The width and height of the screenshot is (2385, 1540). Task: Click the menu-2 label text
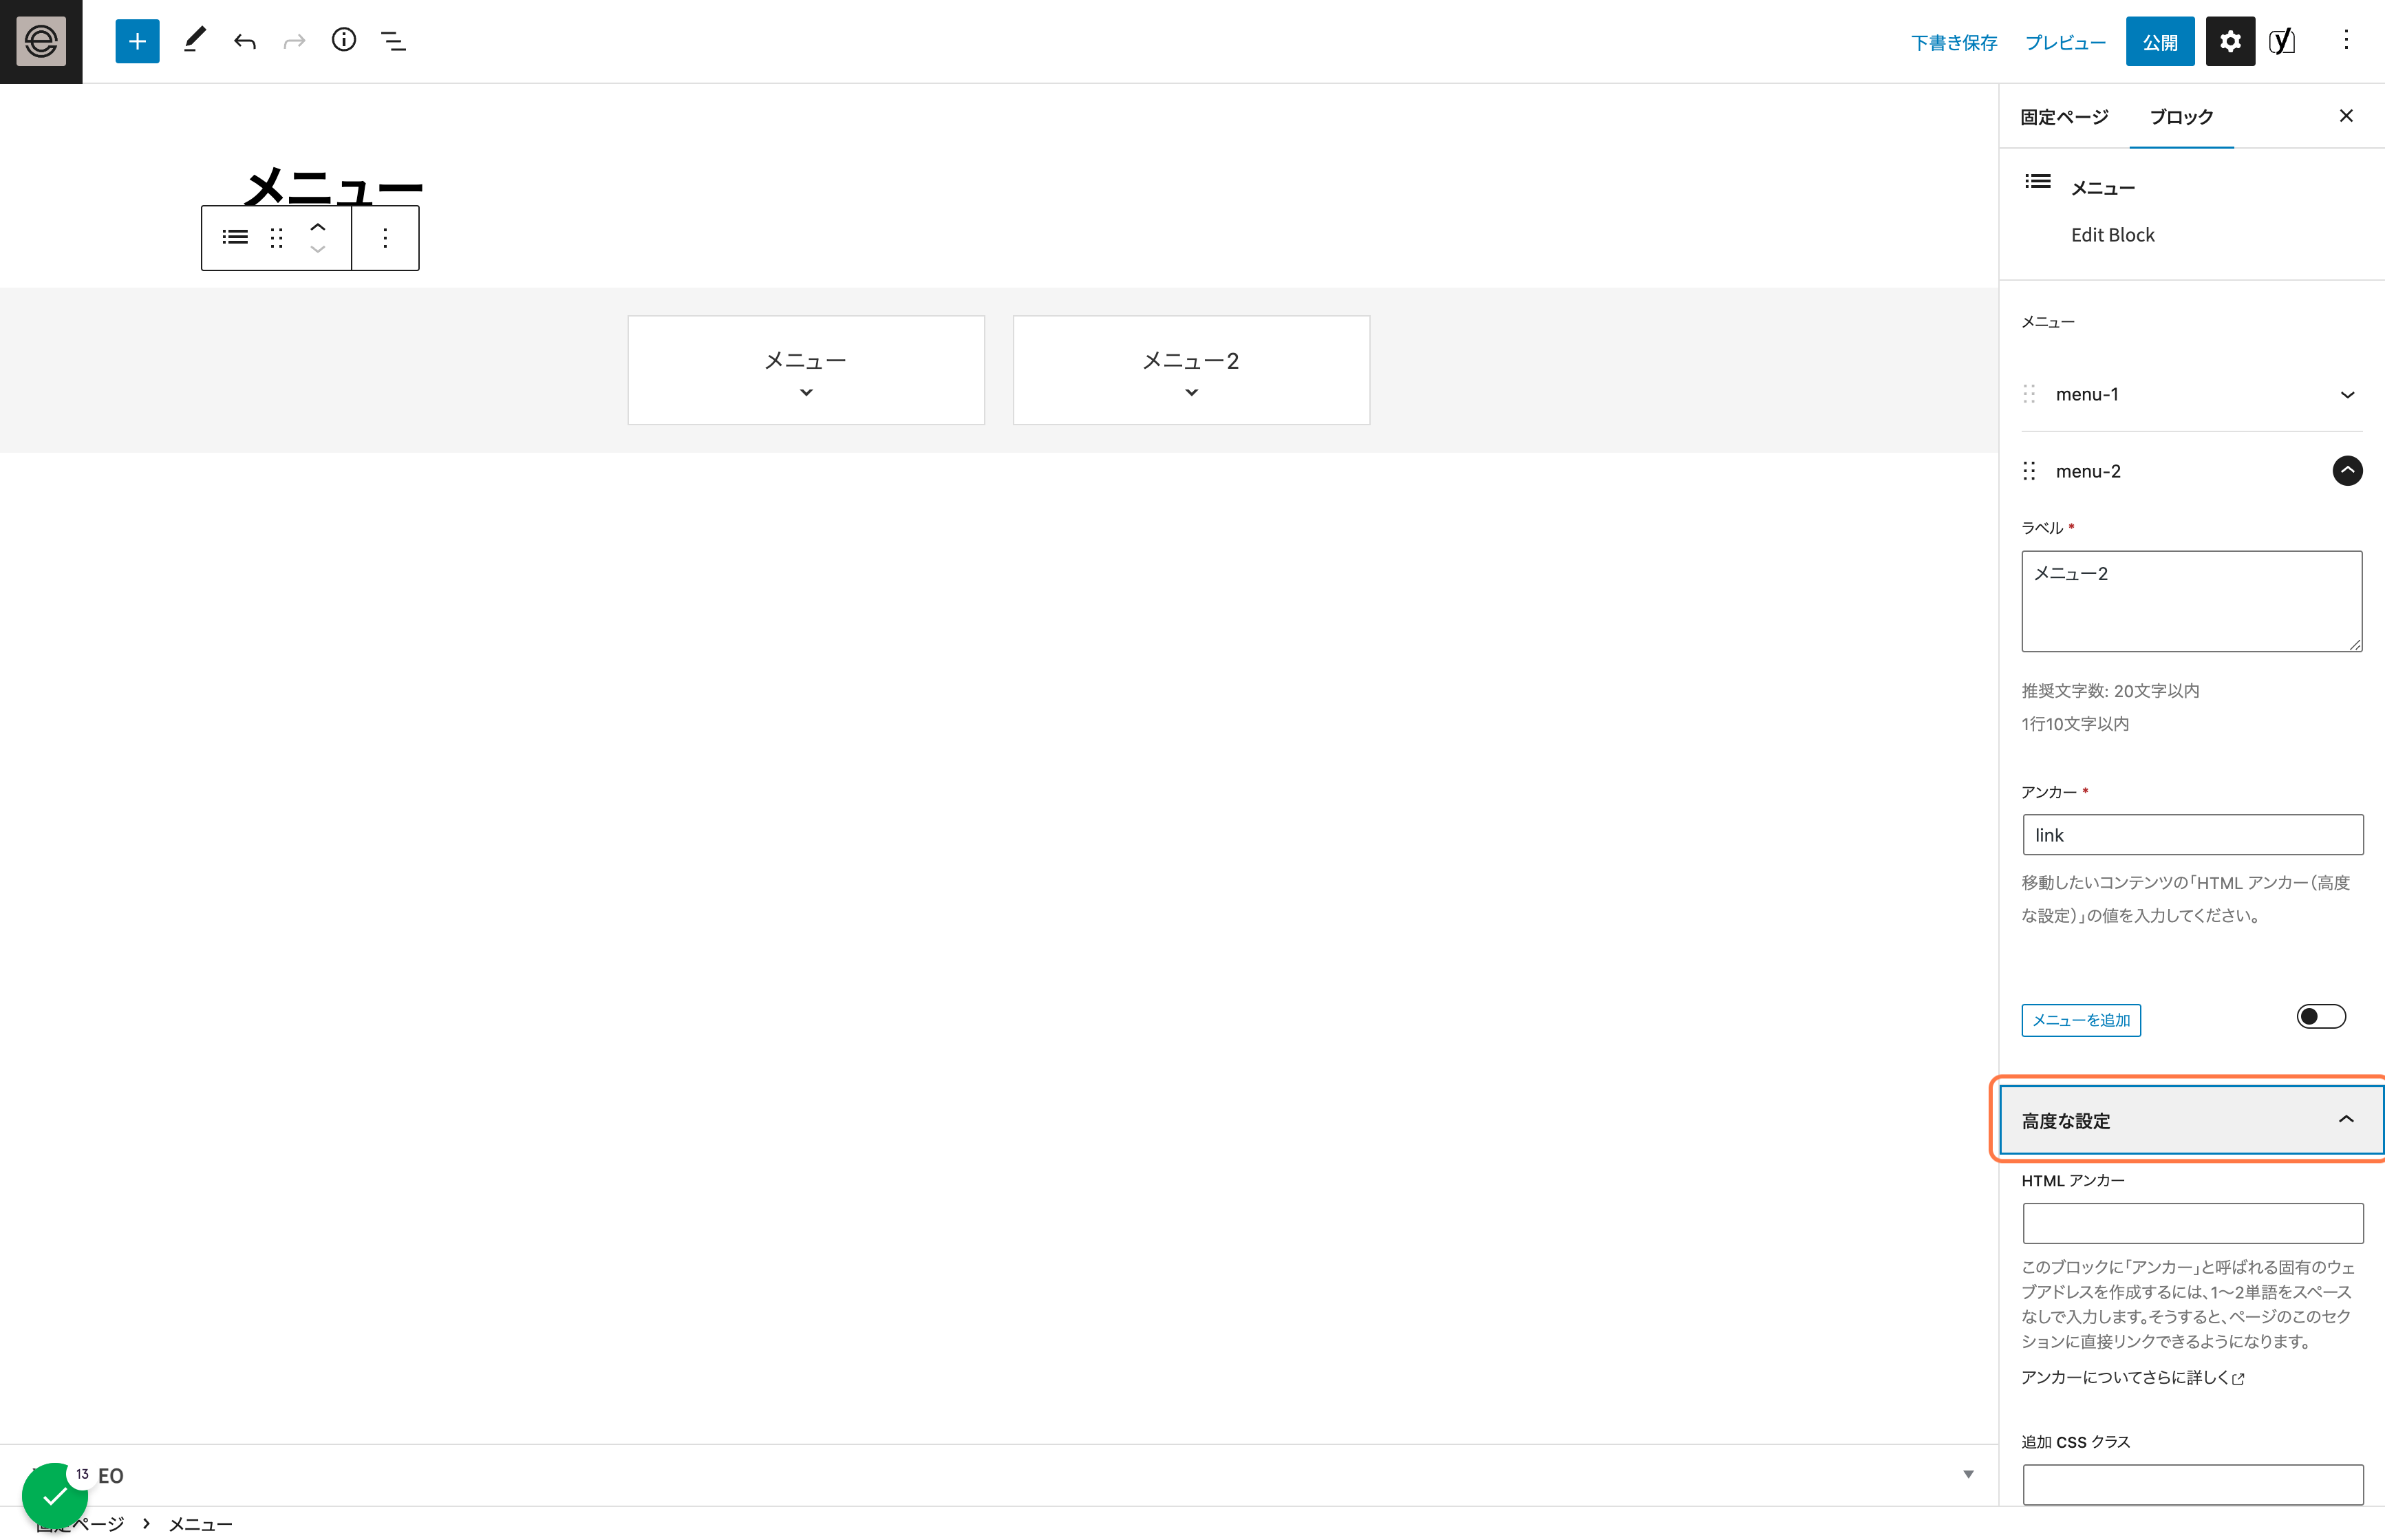point(2088,471)
